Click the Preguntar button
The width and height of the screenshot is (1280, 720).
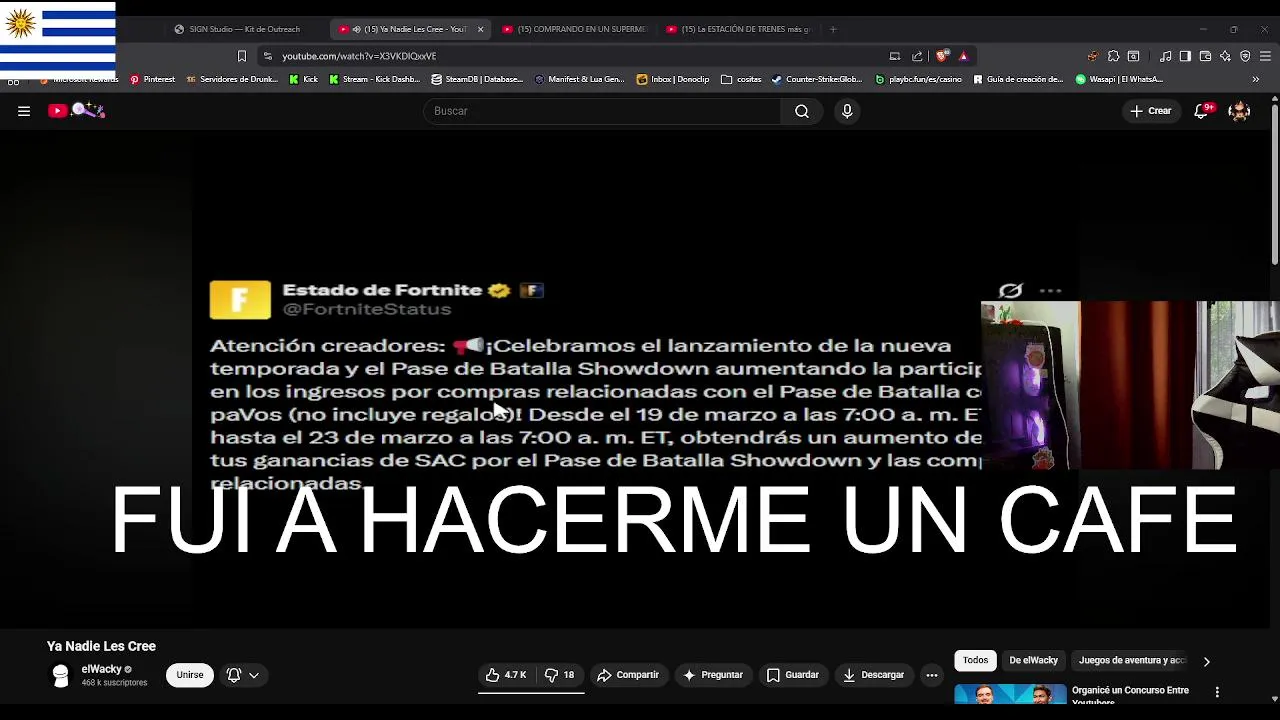pyautogui.click(x=713, y=675)
